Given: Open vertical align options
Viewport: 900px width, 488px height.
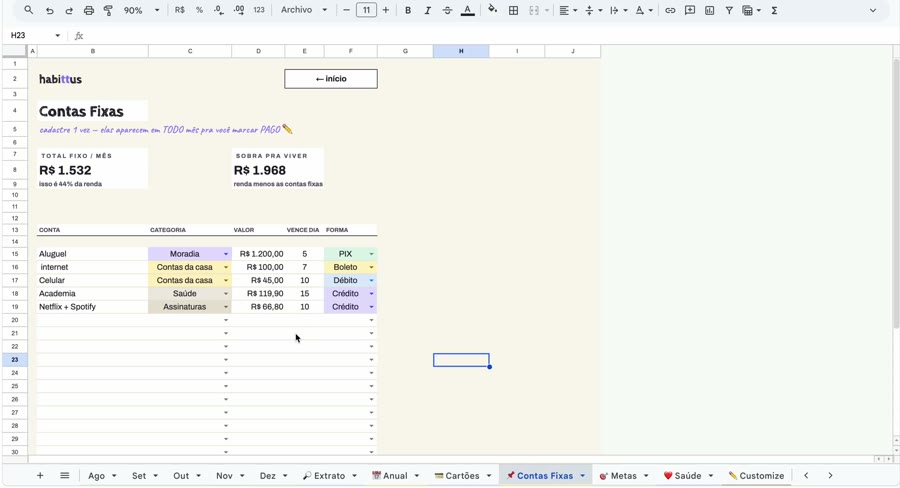Looking at the screenshot, I should tap(592, 10).
